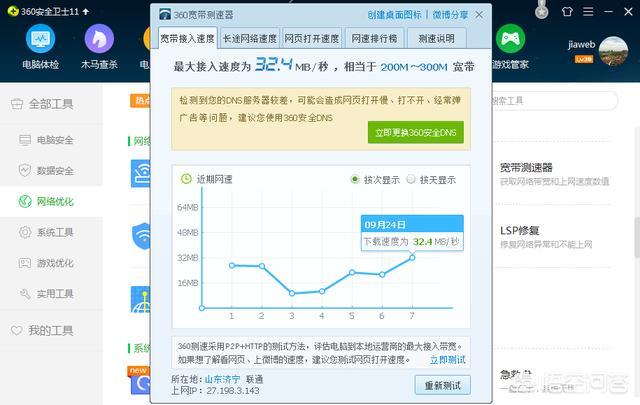Click chart data point for test 5
The width and height of the screenshot is (640, 405).
coord(352,272)
